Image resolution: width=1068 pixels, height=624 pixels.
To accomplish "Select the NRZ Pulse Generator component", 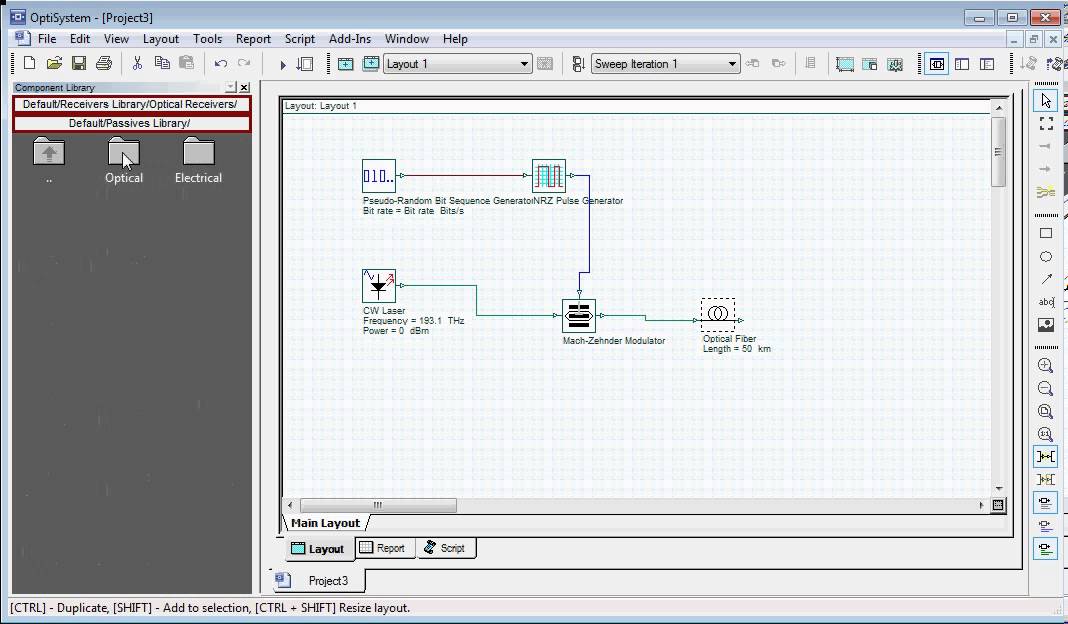I will [x=549, y=176].
